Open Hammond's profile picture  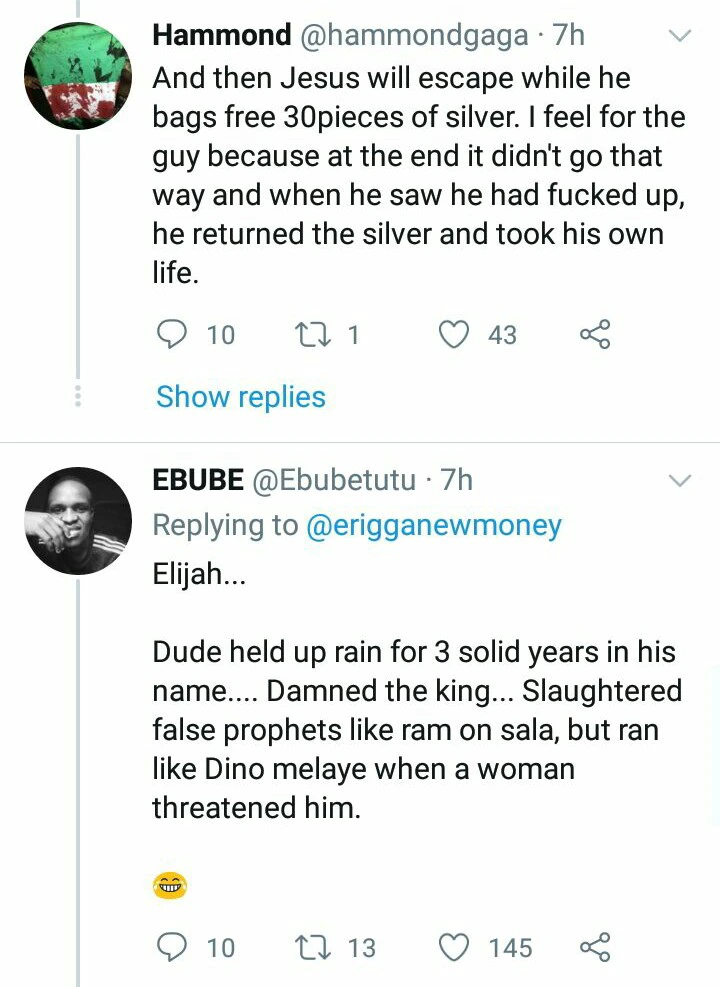click(x=77, y=78)
